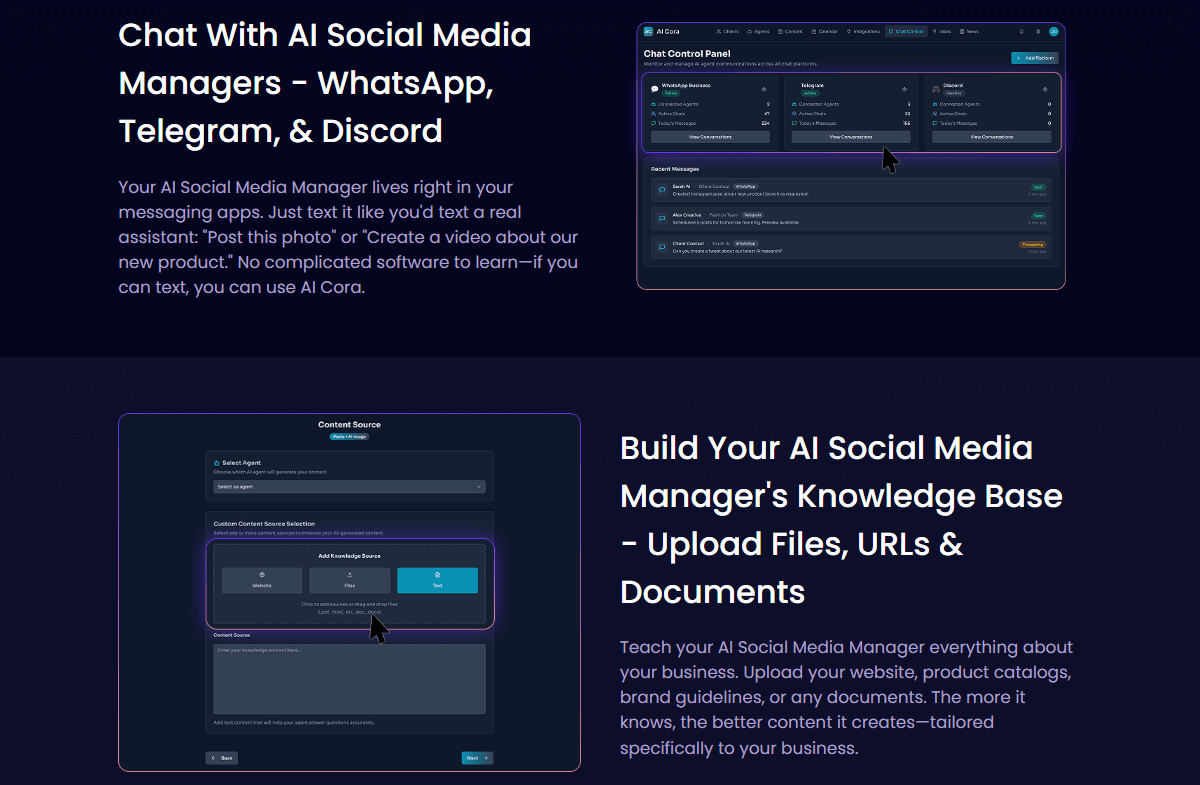
Task: Click the user avatar in top bar
Action: [x=1053, y=32]
